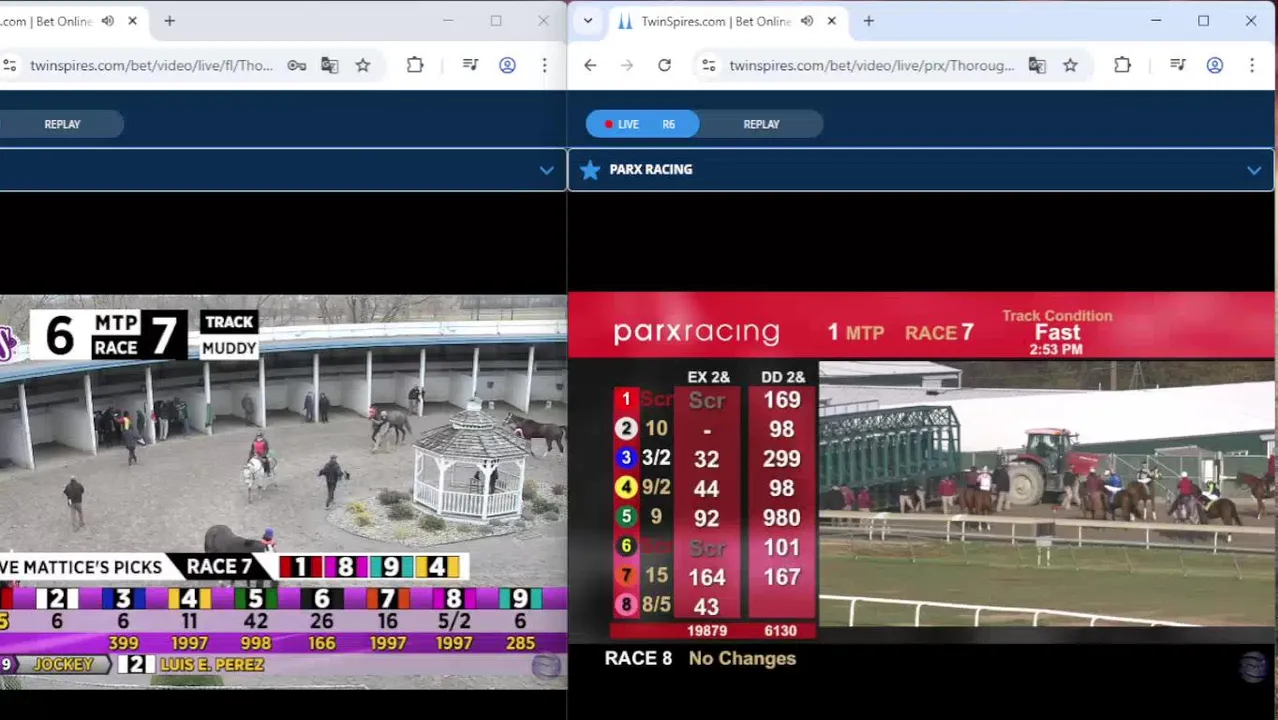This screenshot has width=1278, height=720.
Task: Switch to the LIVE R6 feed
Action: click(643, 124)
